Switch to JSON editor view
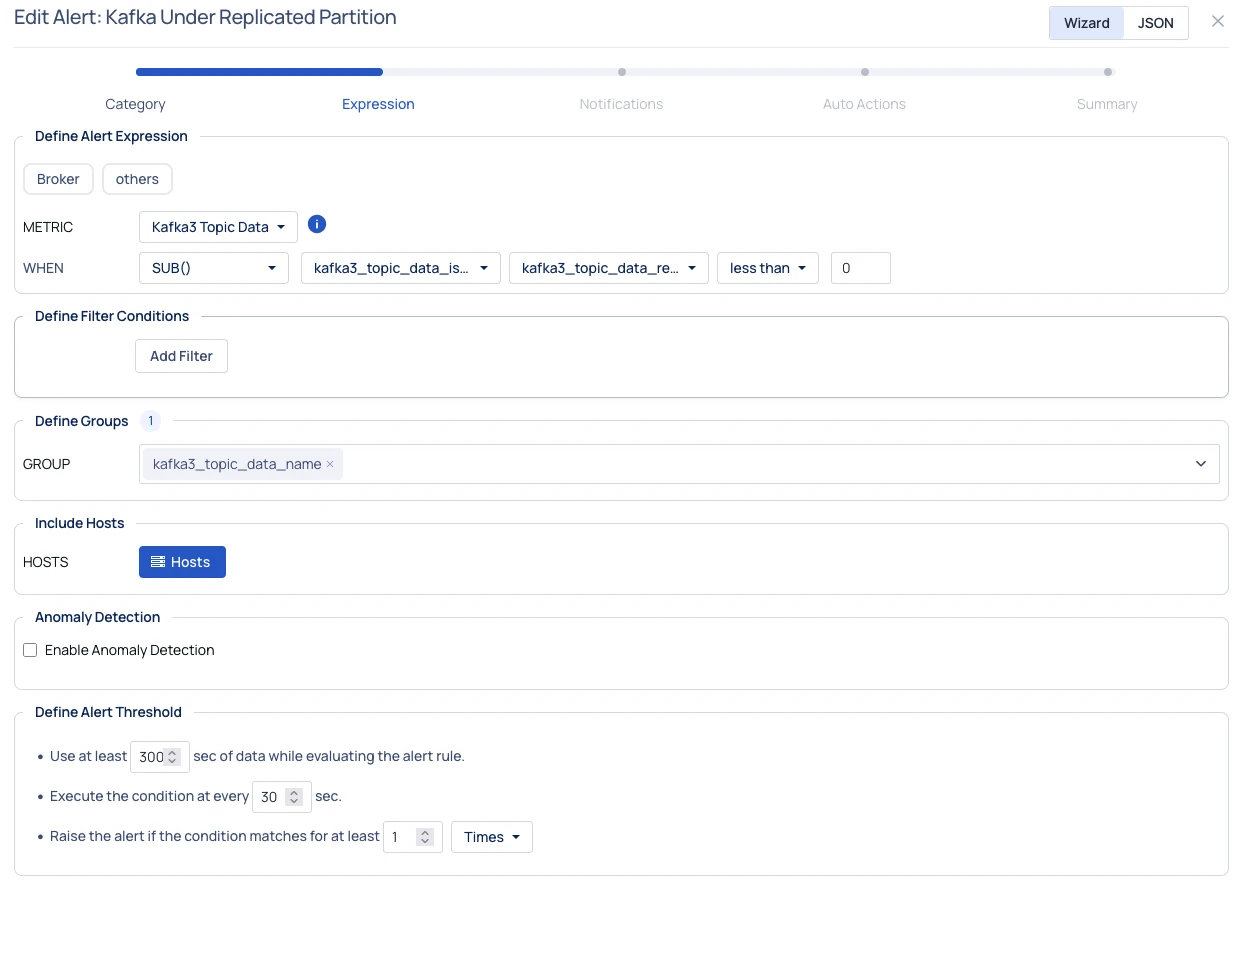 tap(1155, 23)
